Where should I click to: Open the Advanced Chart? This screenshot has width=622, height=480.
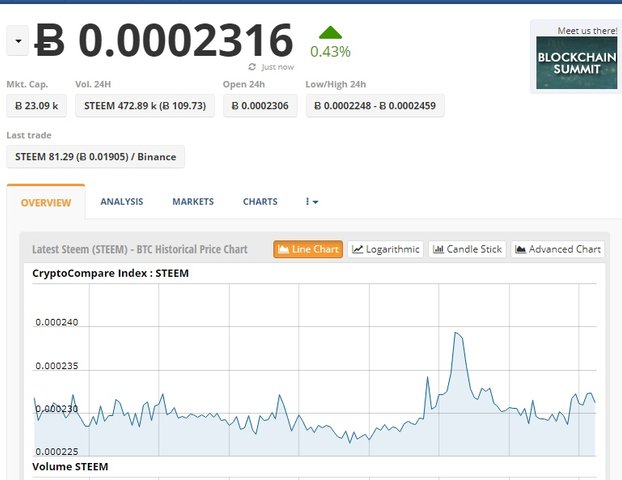[x=558, y=249]
